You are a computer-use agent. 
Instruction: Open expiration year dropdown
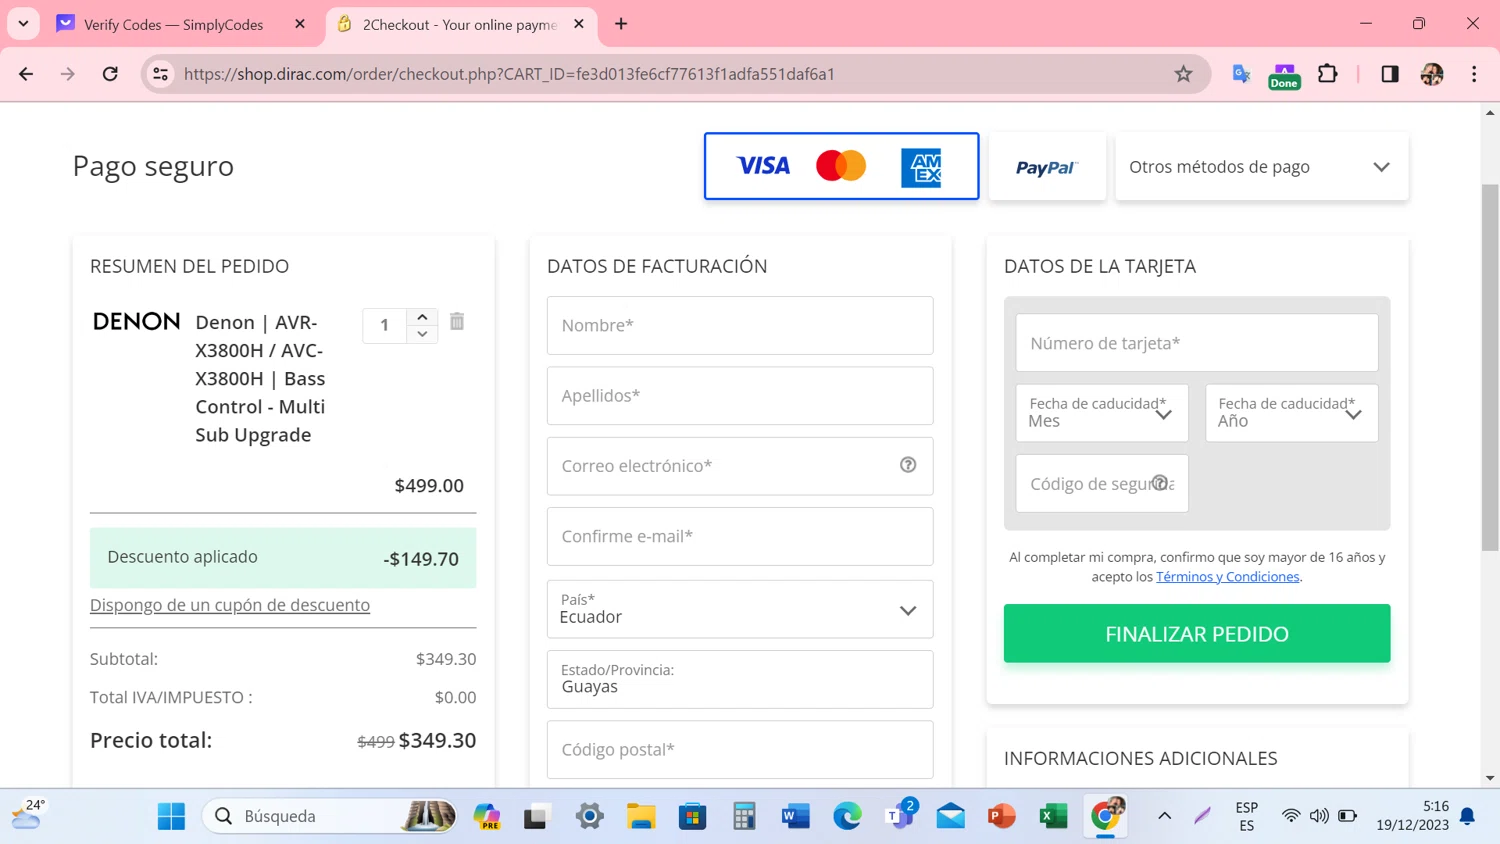coord(1291,413)
